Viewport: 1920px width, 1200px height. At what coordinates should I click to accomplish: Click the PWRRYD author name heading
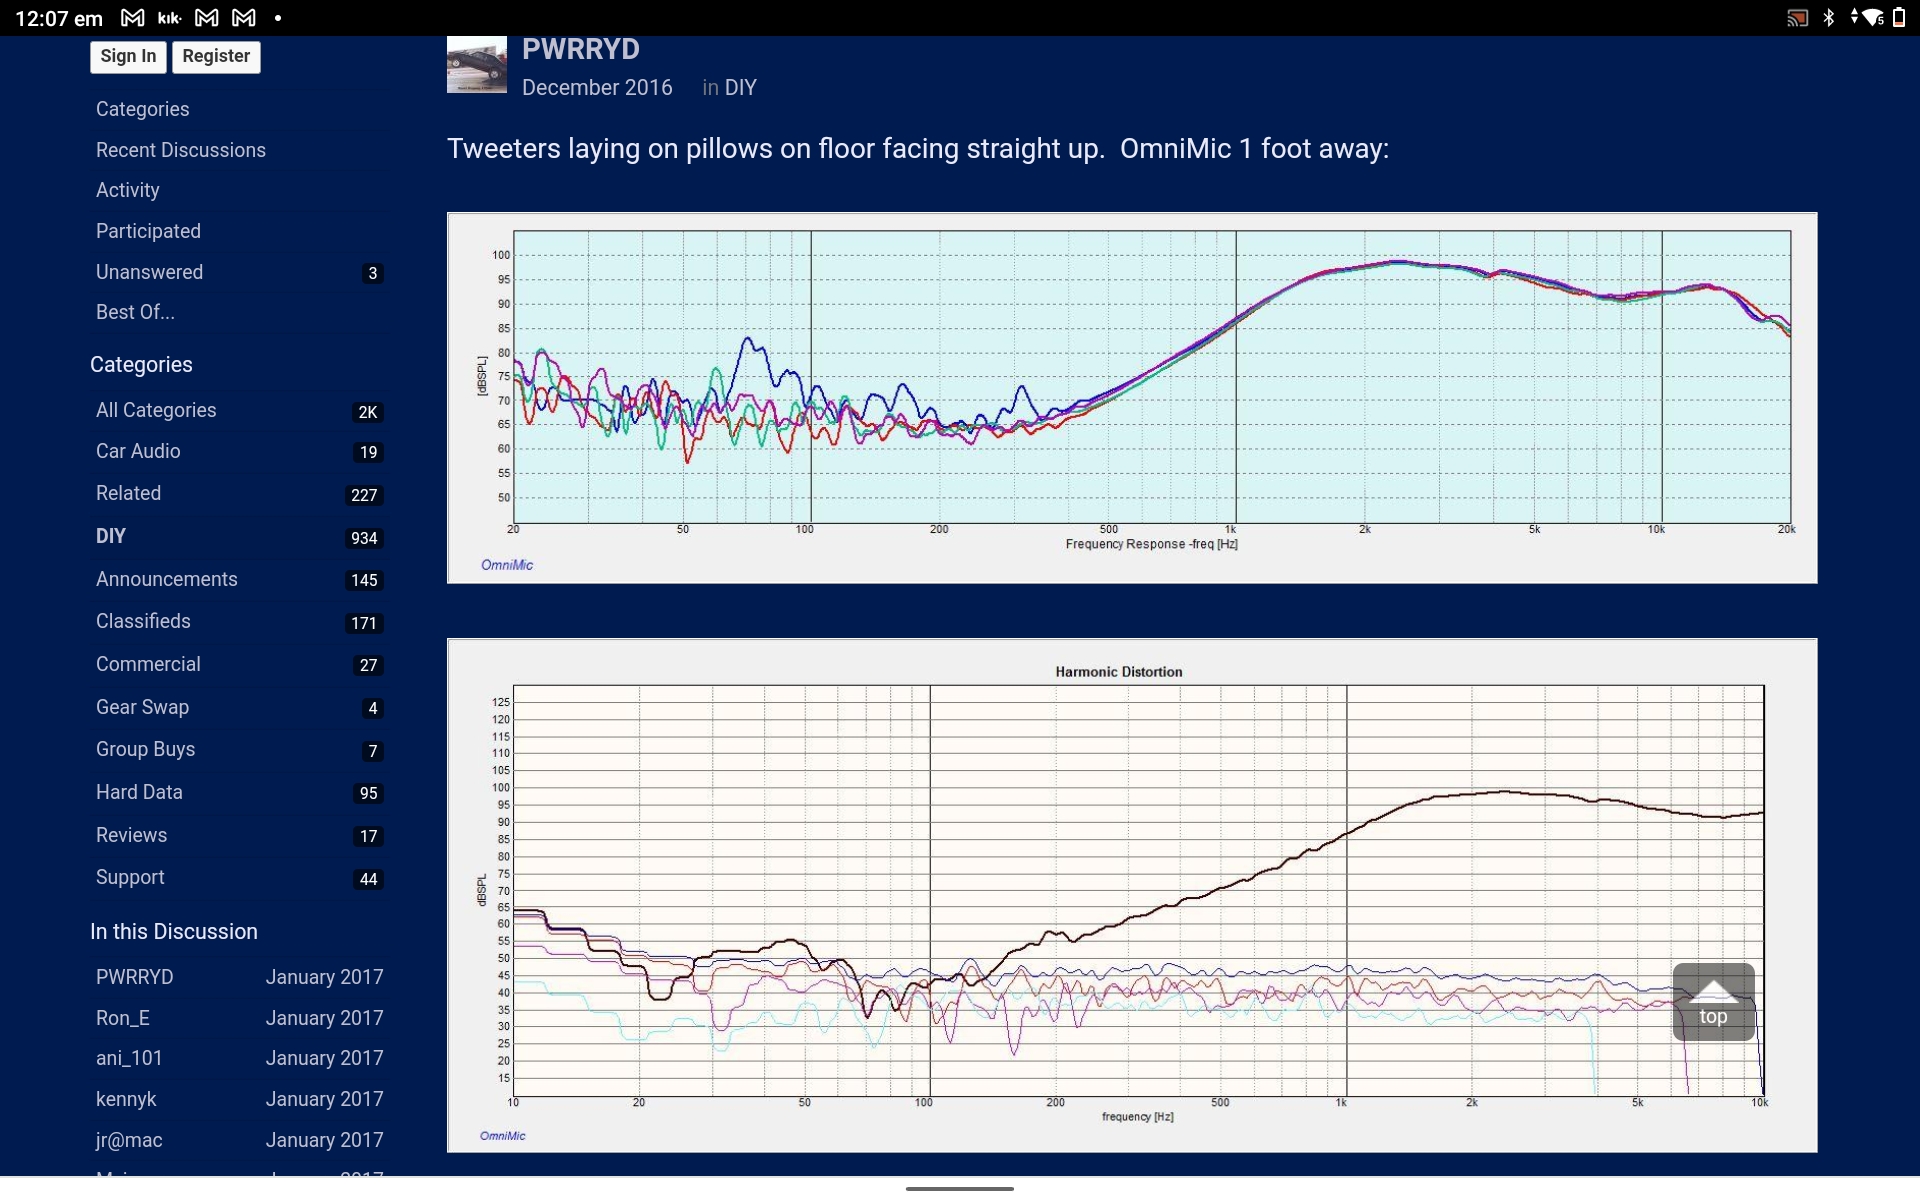(x=580, y=49)
